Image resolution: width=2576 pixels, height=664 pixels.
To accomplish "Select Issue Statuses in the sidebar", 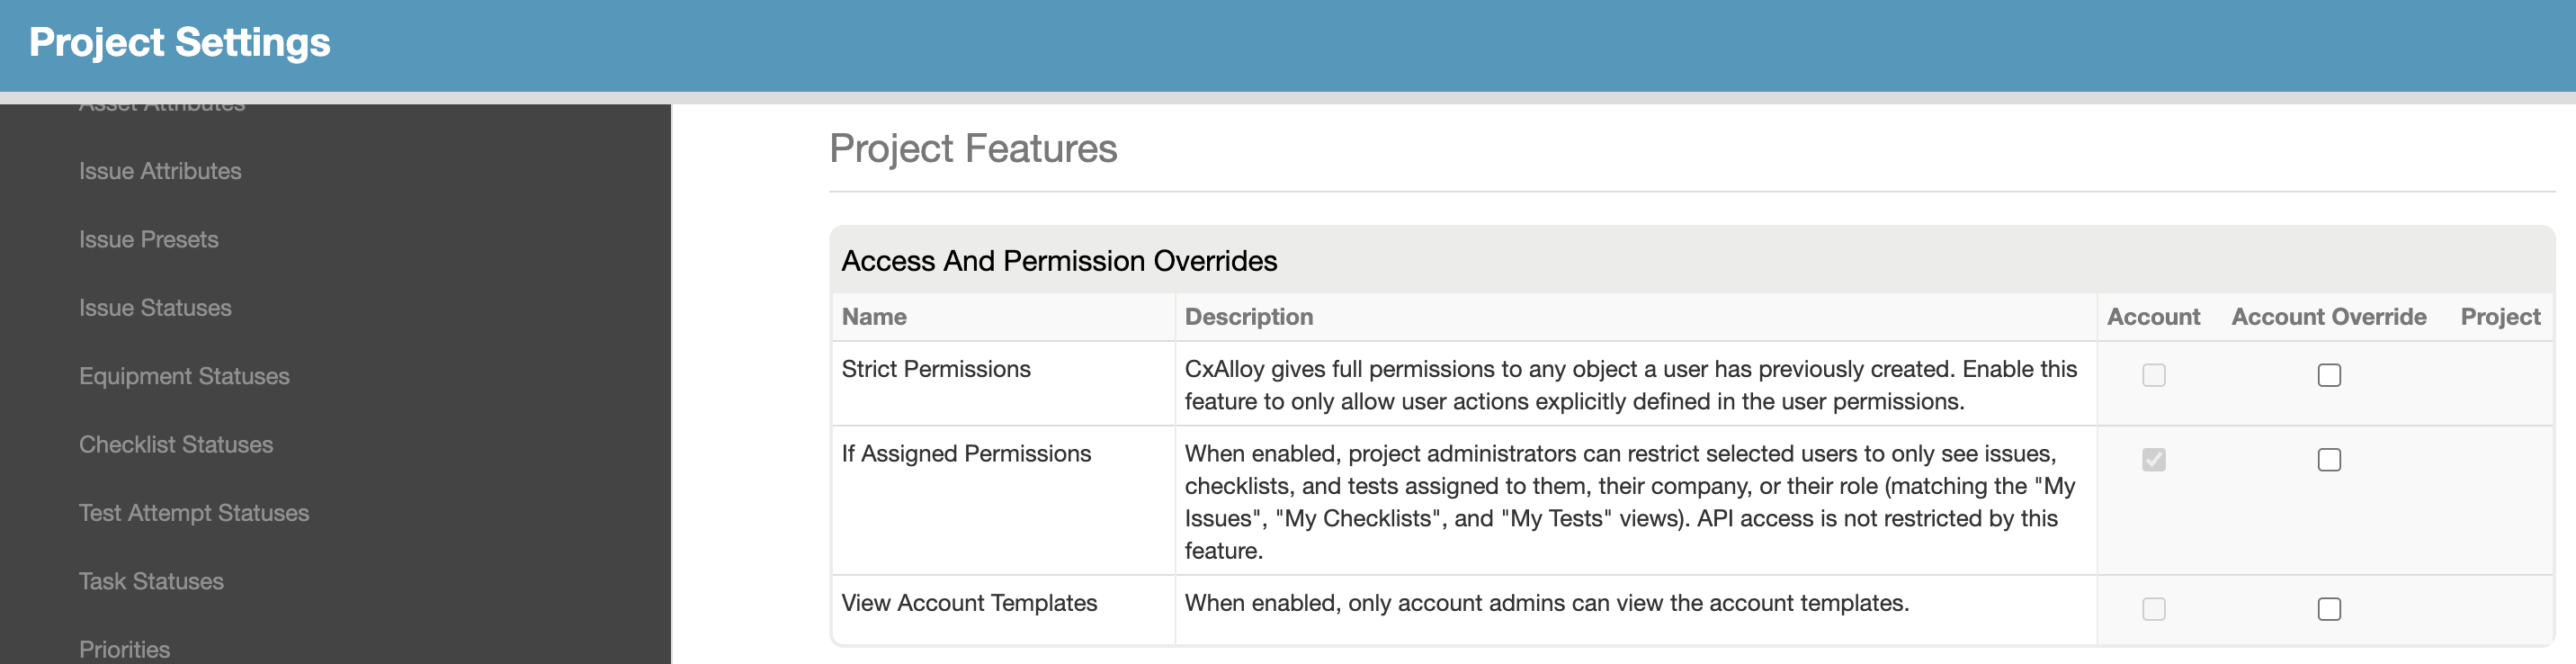I will (x=155, y=308).
